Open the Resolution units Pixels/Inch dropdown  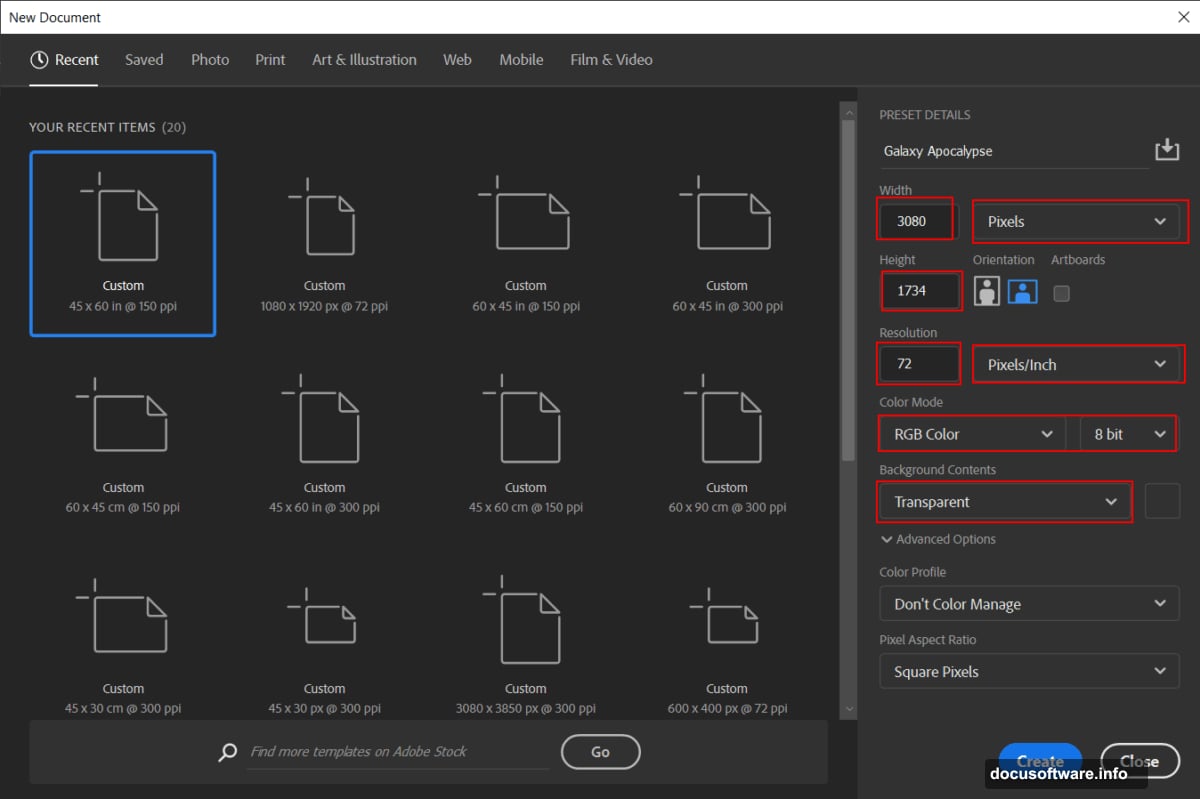[1077, 364]
